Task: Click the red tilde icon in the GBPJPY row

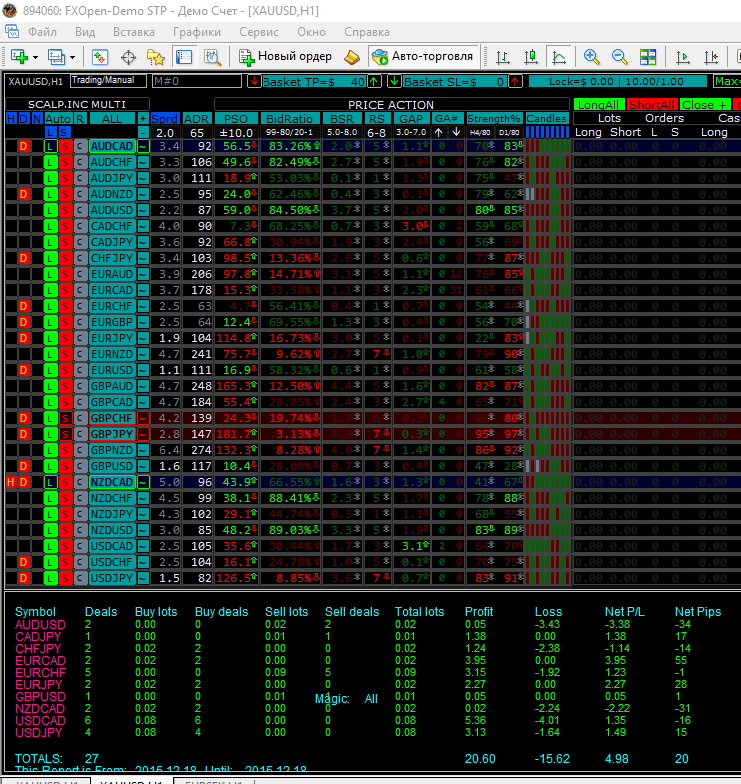Action: pos(144,434)
